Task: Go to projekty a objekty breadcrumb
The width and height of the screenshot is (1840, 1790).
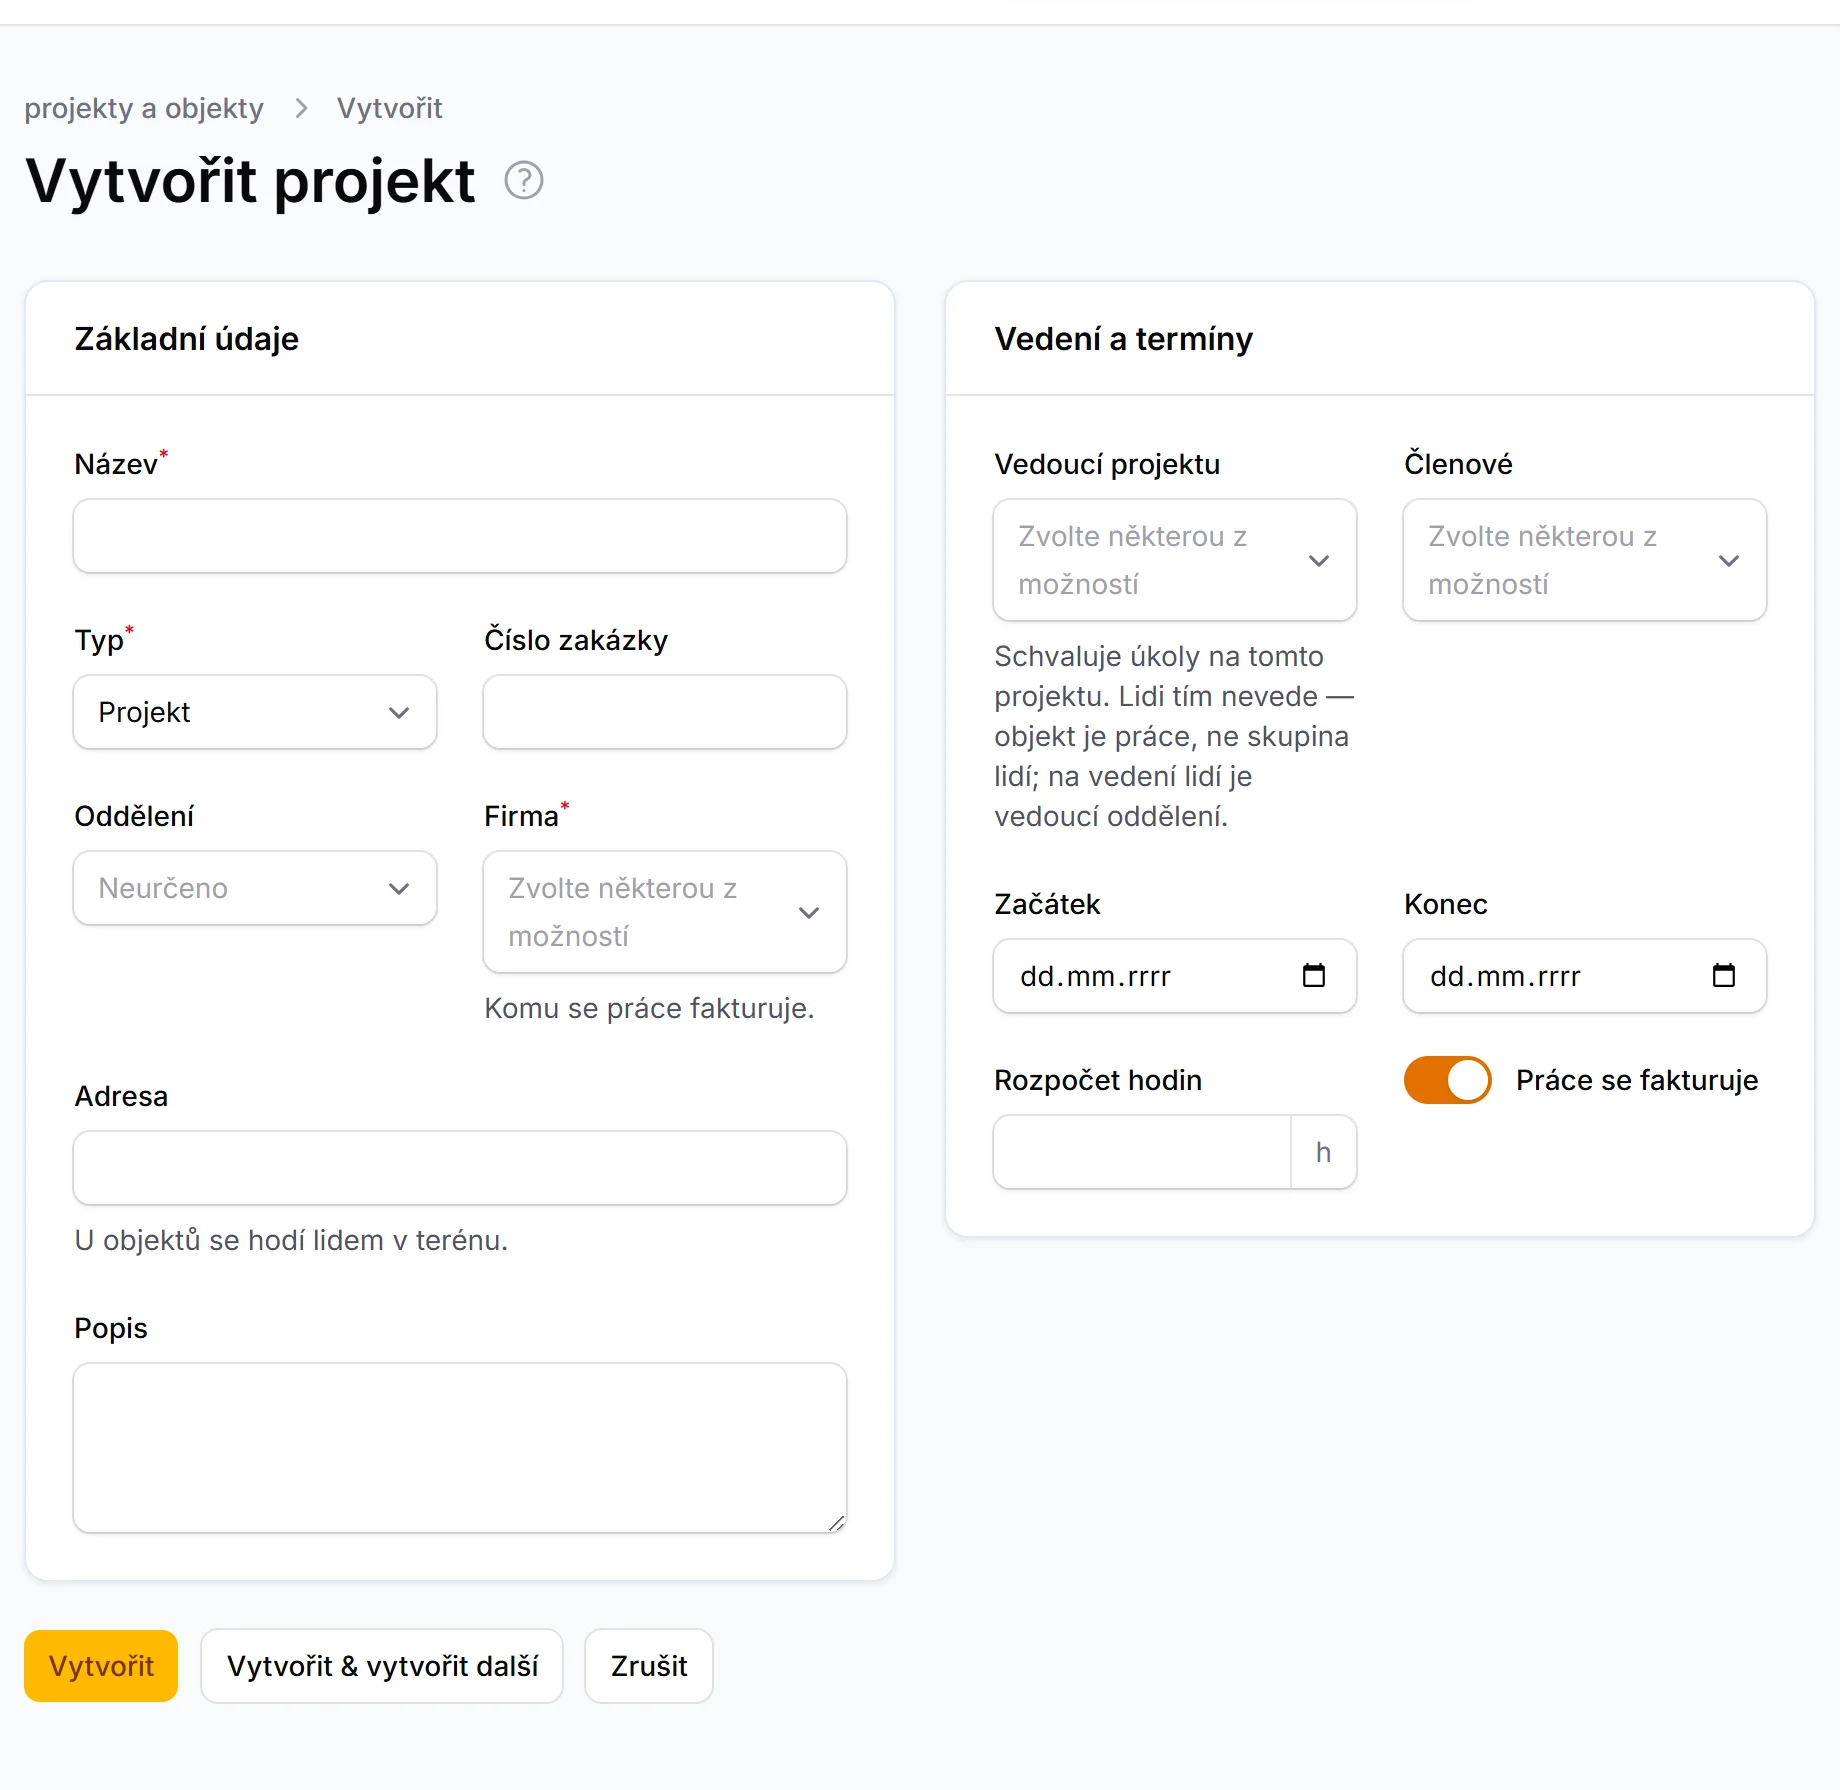Action: click(144, 108)
